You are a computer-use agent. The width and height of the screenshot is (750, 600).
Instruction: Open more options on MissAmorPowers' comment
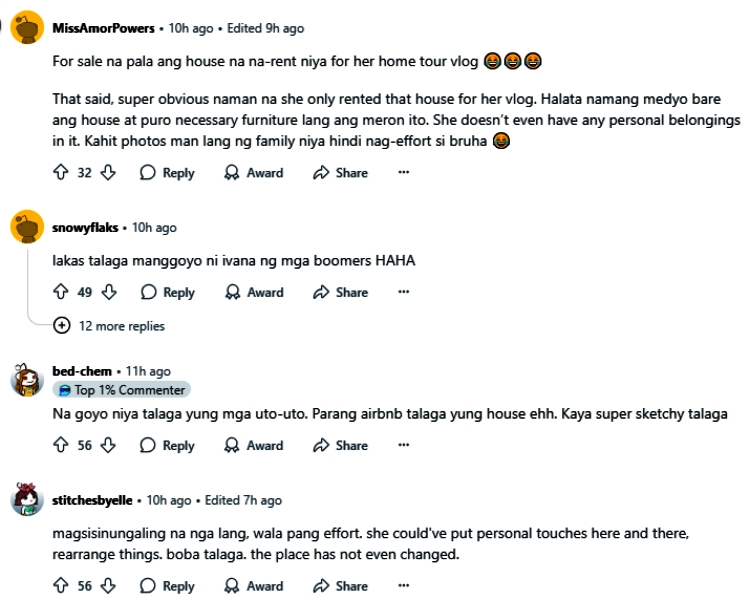pyautogui.click(x=404, y=173)
